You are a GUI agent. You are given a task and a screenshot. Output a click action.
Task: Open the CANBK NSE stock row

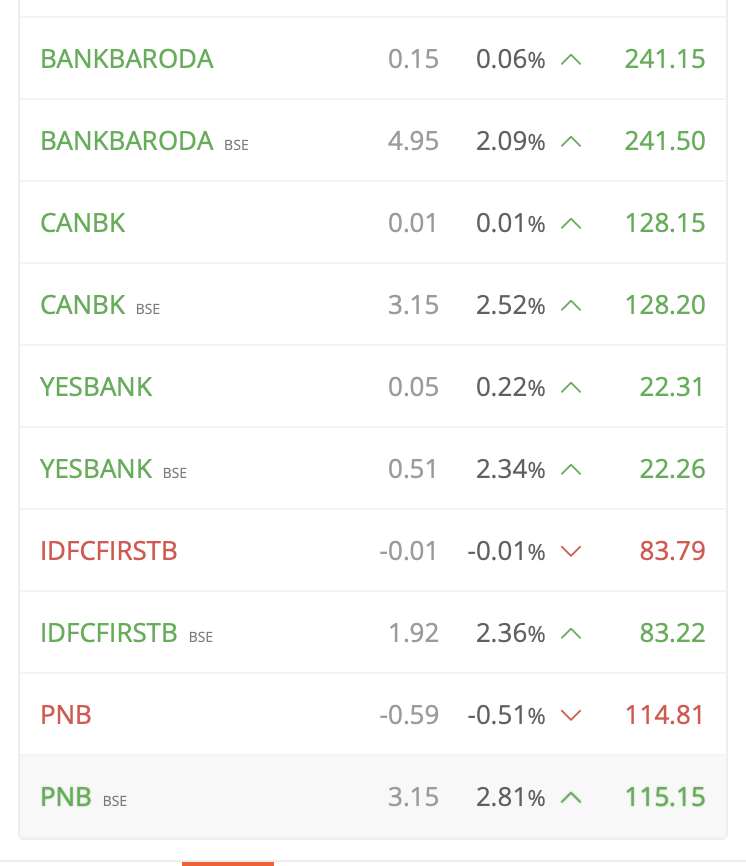click(x=373, y=223)
